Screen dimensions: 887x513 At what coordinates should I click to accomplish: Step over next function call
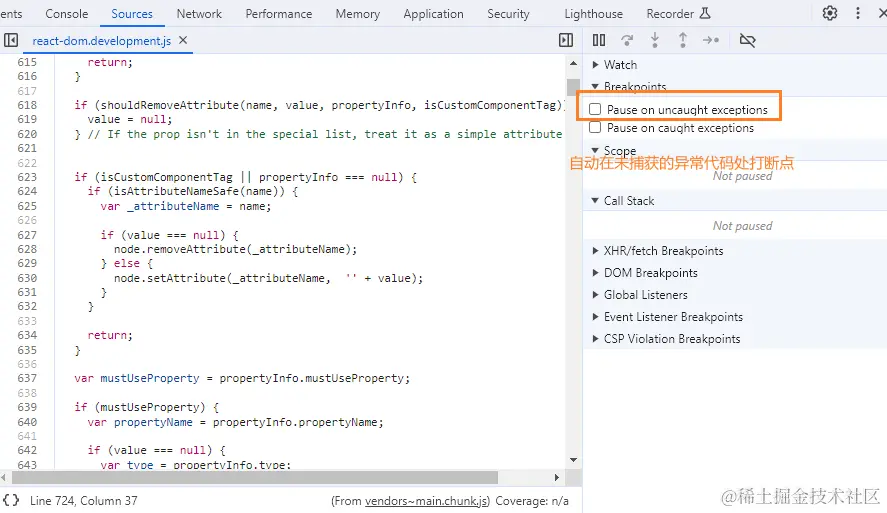pyautogui.click(x=627, y=40)
